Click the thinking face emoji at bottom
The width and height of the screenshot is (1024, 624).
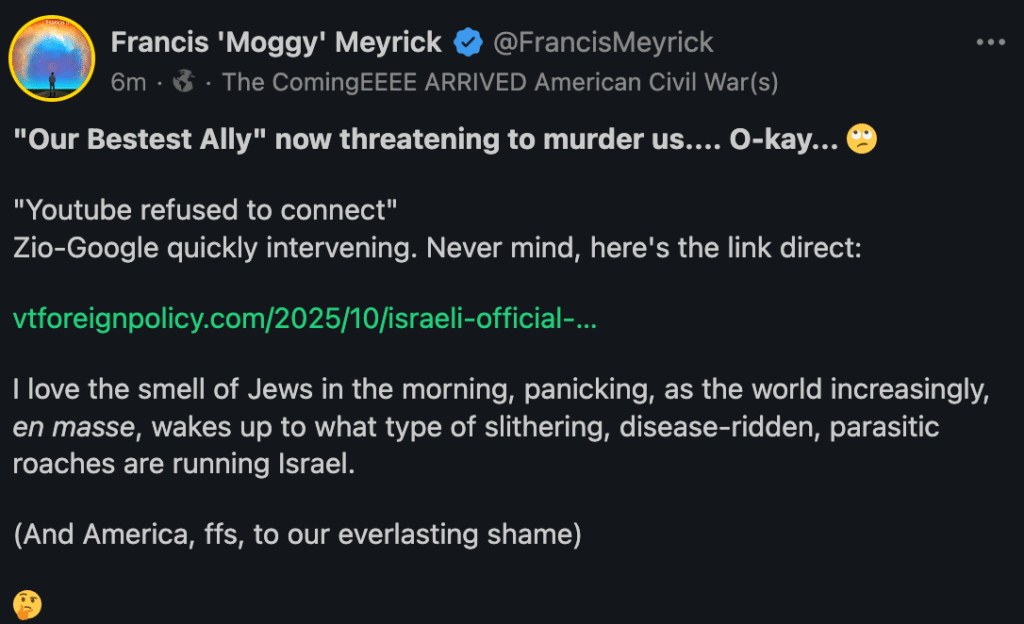pyautogui.click(x=27, y=604)
